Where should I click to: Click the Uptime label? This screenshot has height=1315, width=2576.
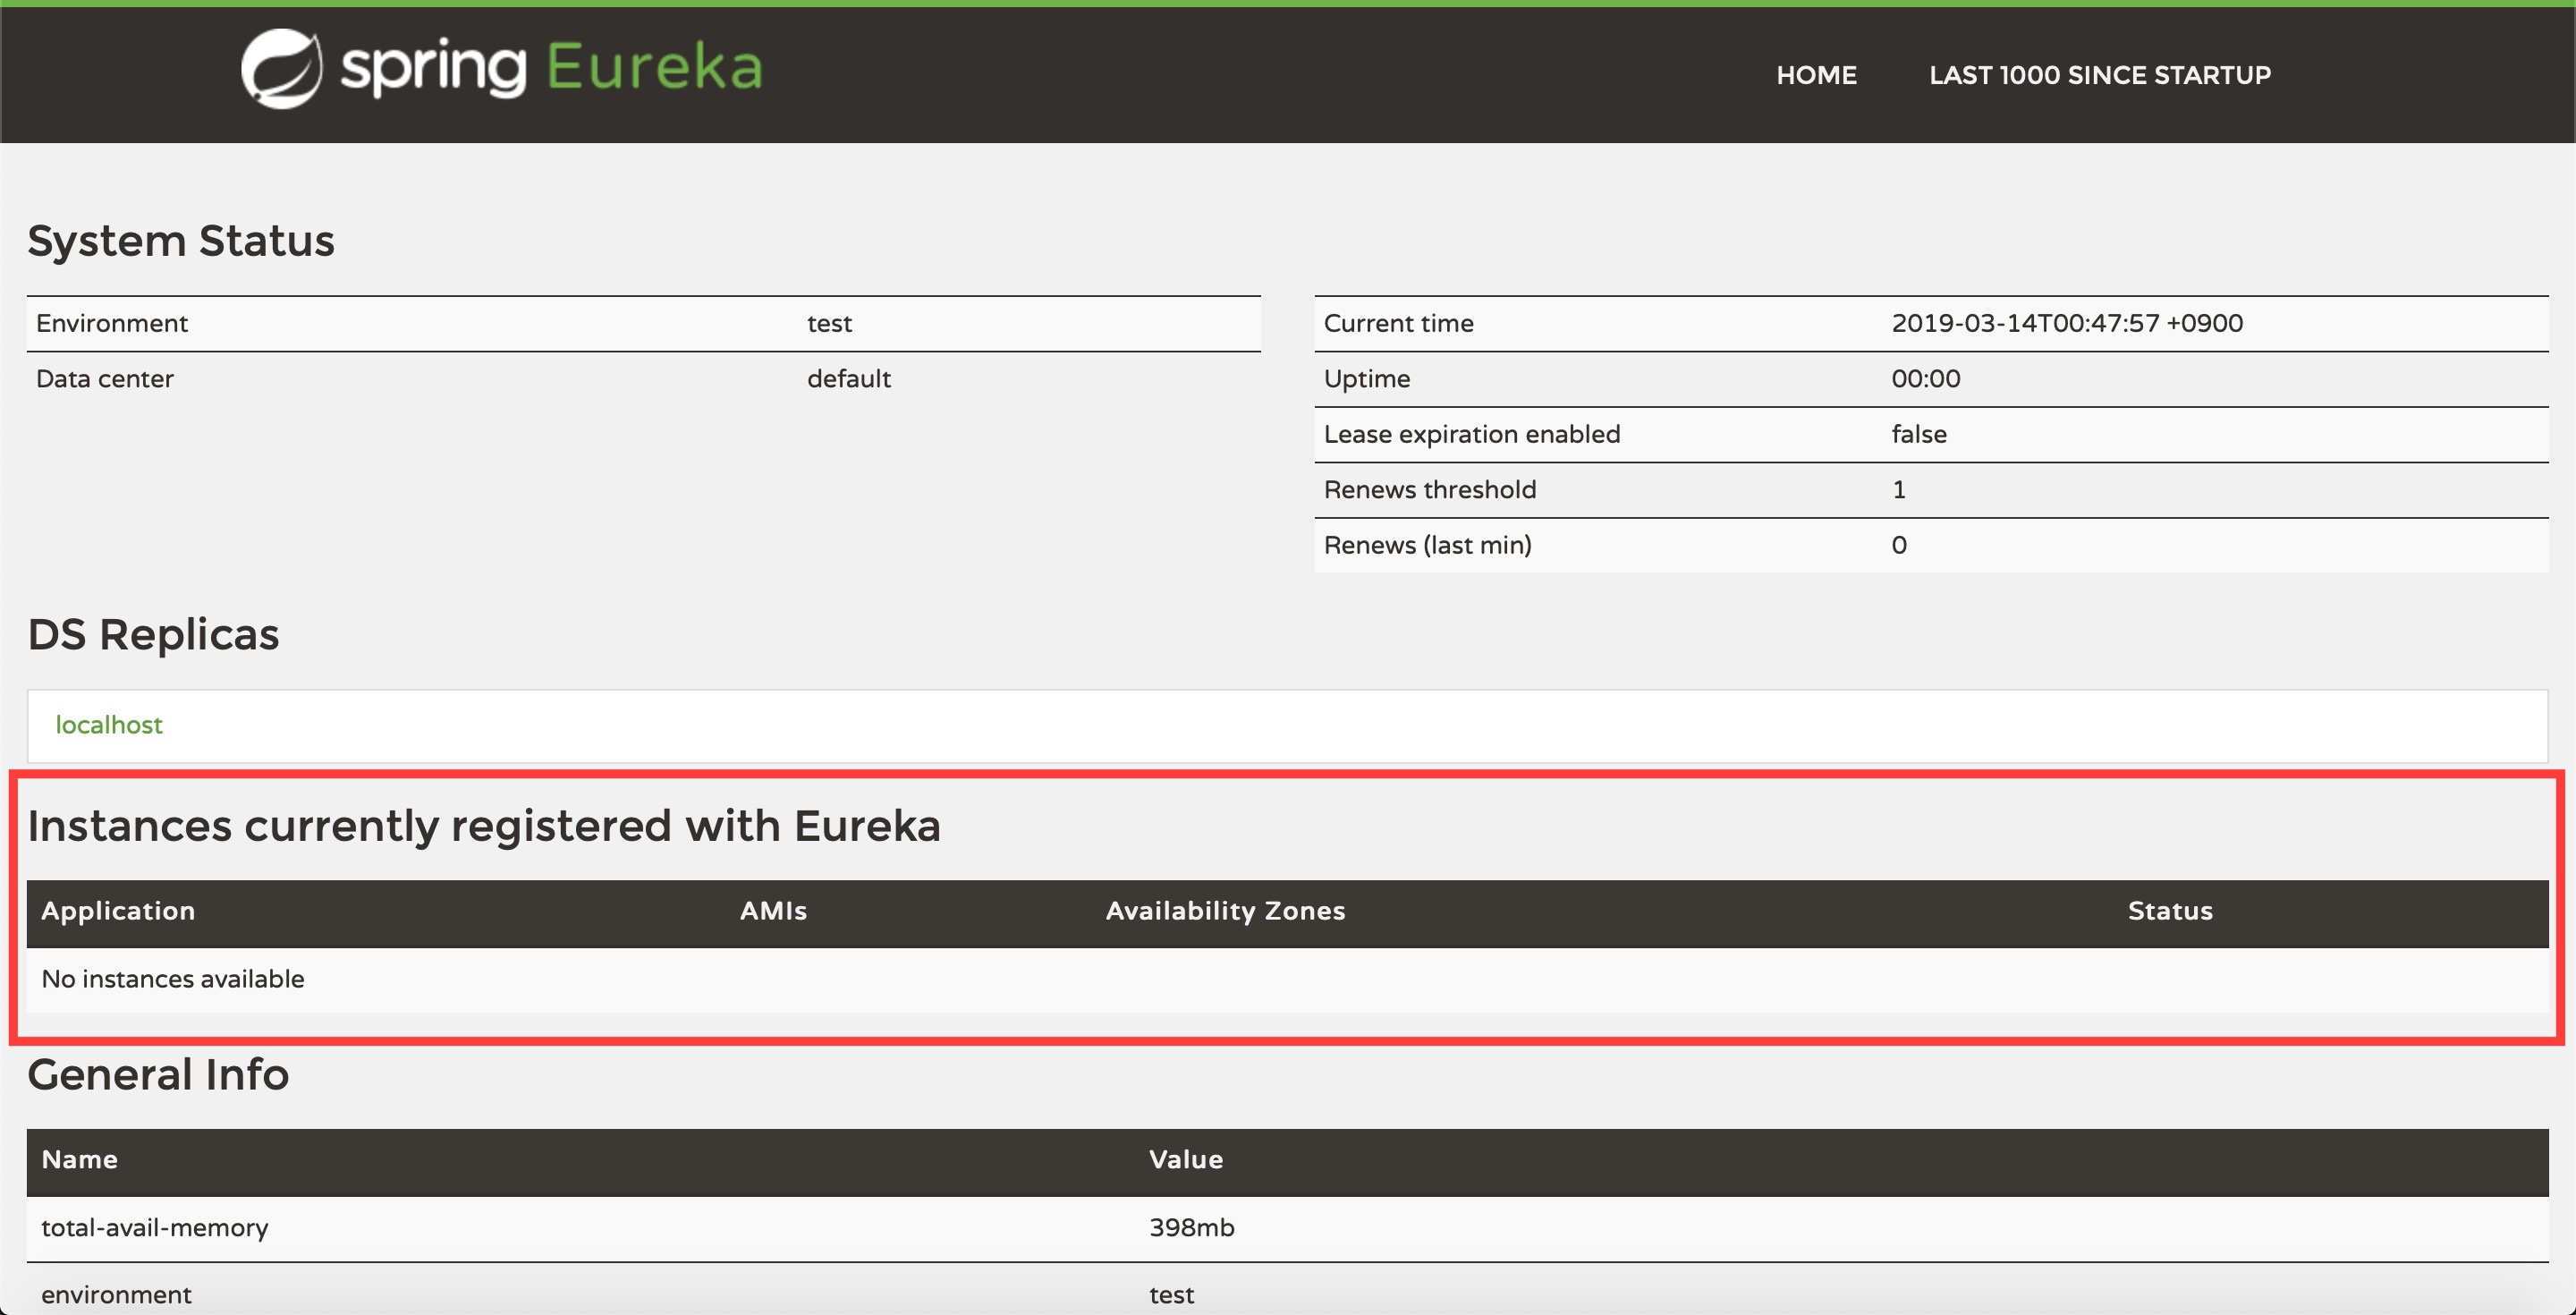coord(1367,379)
